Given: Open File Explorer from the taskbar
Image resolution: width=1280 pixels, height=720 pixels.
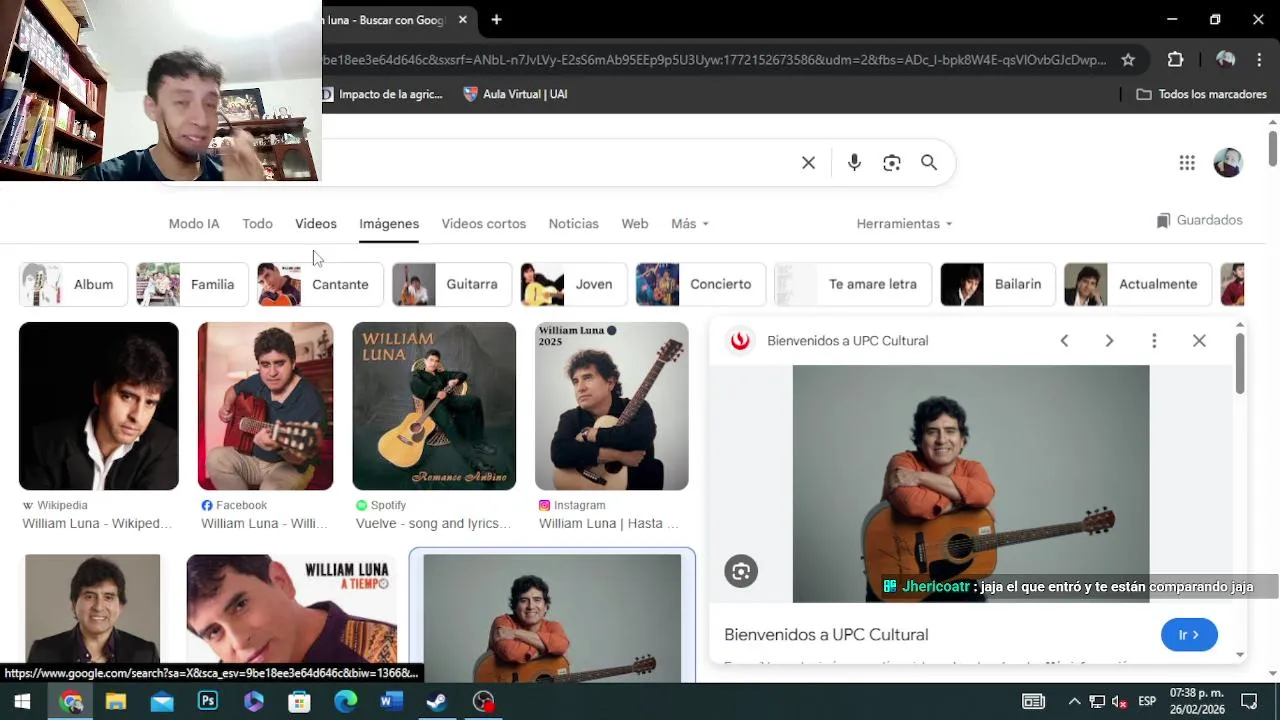Looking at the screenshot, I should [116, 701].
